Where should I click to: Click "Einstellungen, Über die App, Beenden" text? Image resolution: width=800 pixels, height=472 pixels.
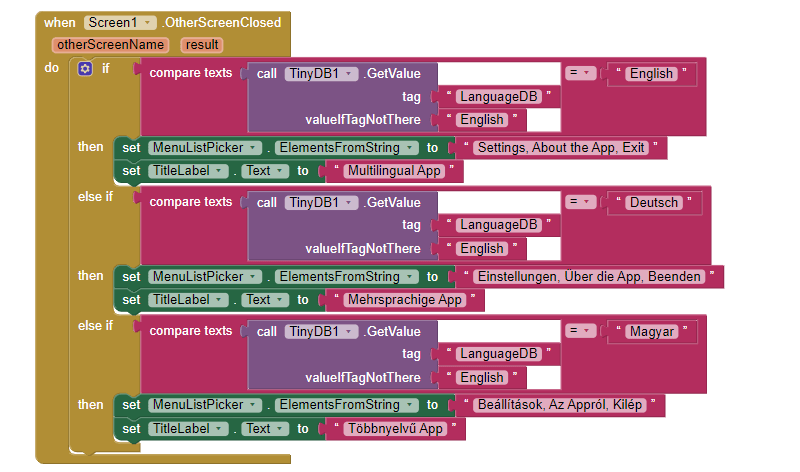click(589, 277)
